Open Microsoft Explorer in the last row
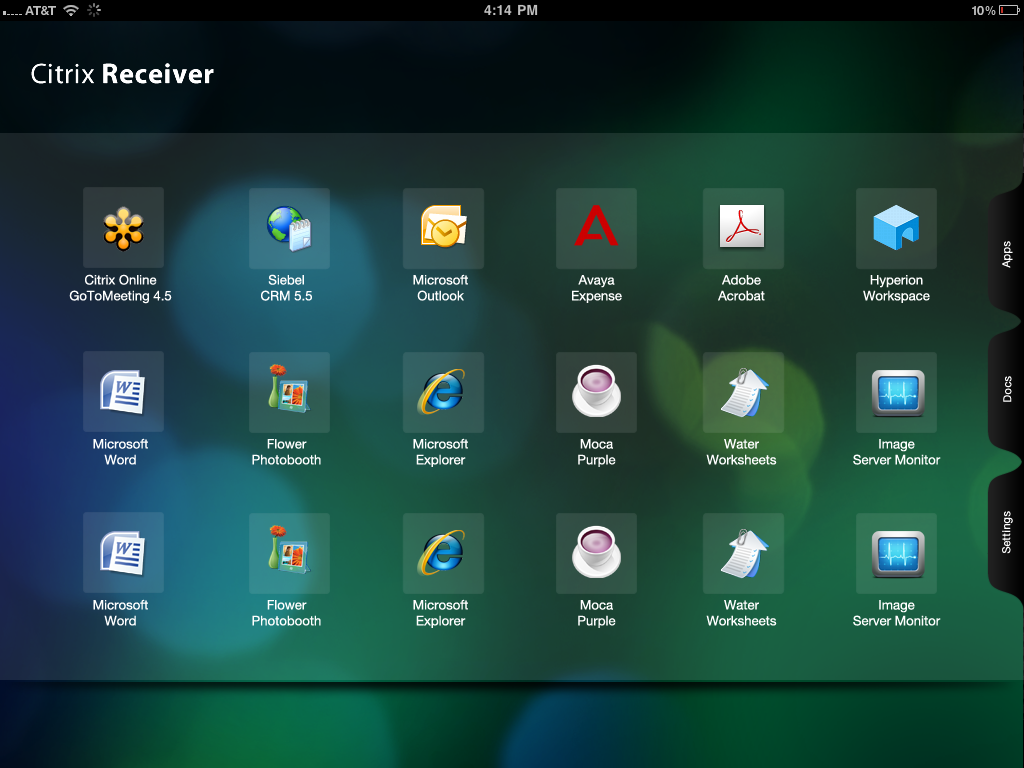 coord(443,552)
